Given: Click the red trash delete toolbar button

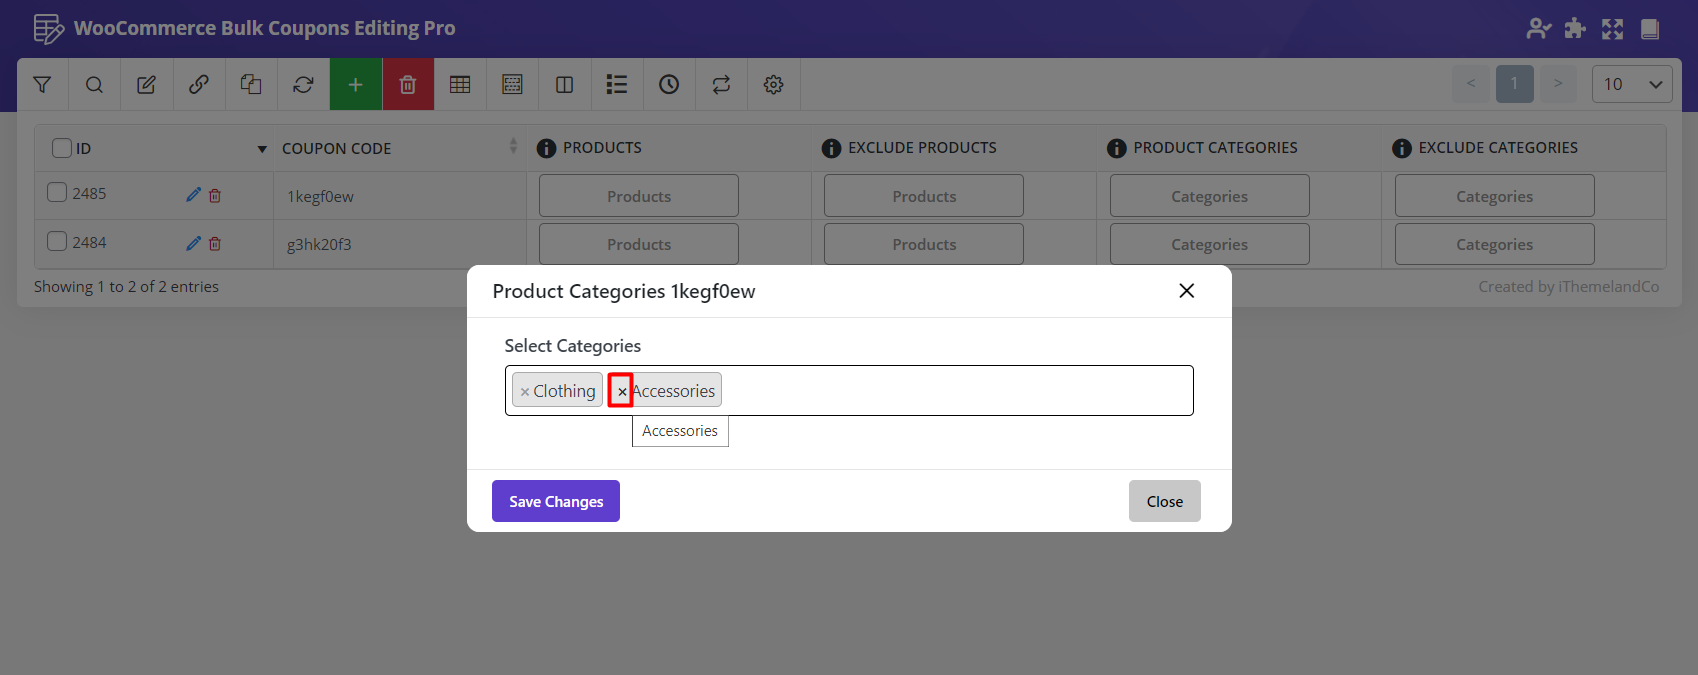Looking at the screenshot, I should point(407,85).
